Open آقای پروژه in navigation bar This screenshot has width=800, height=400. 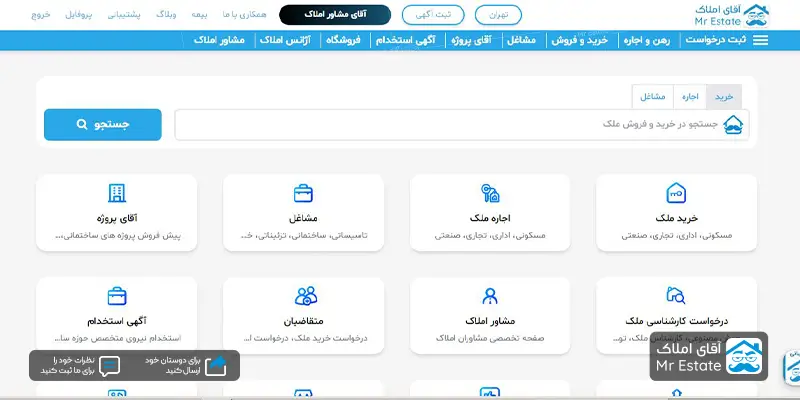coord(471,40)
